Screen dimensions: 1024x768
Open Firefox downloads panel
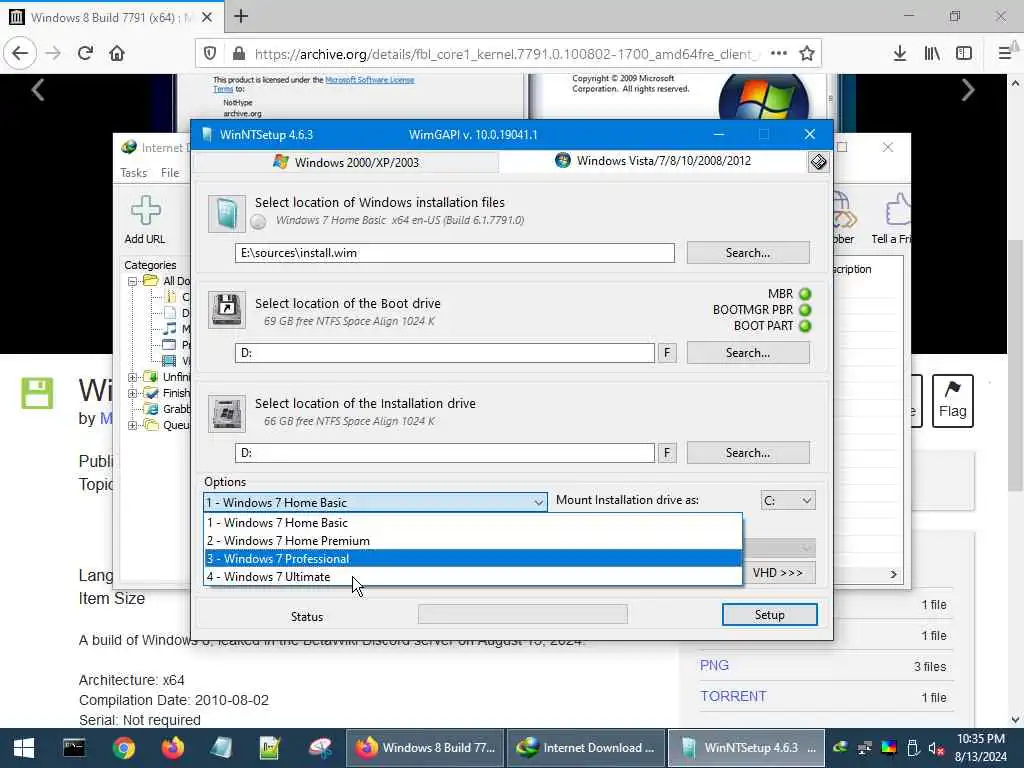point(899,53)
